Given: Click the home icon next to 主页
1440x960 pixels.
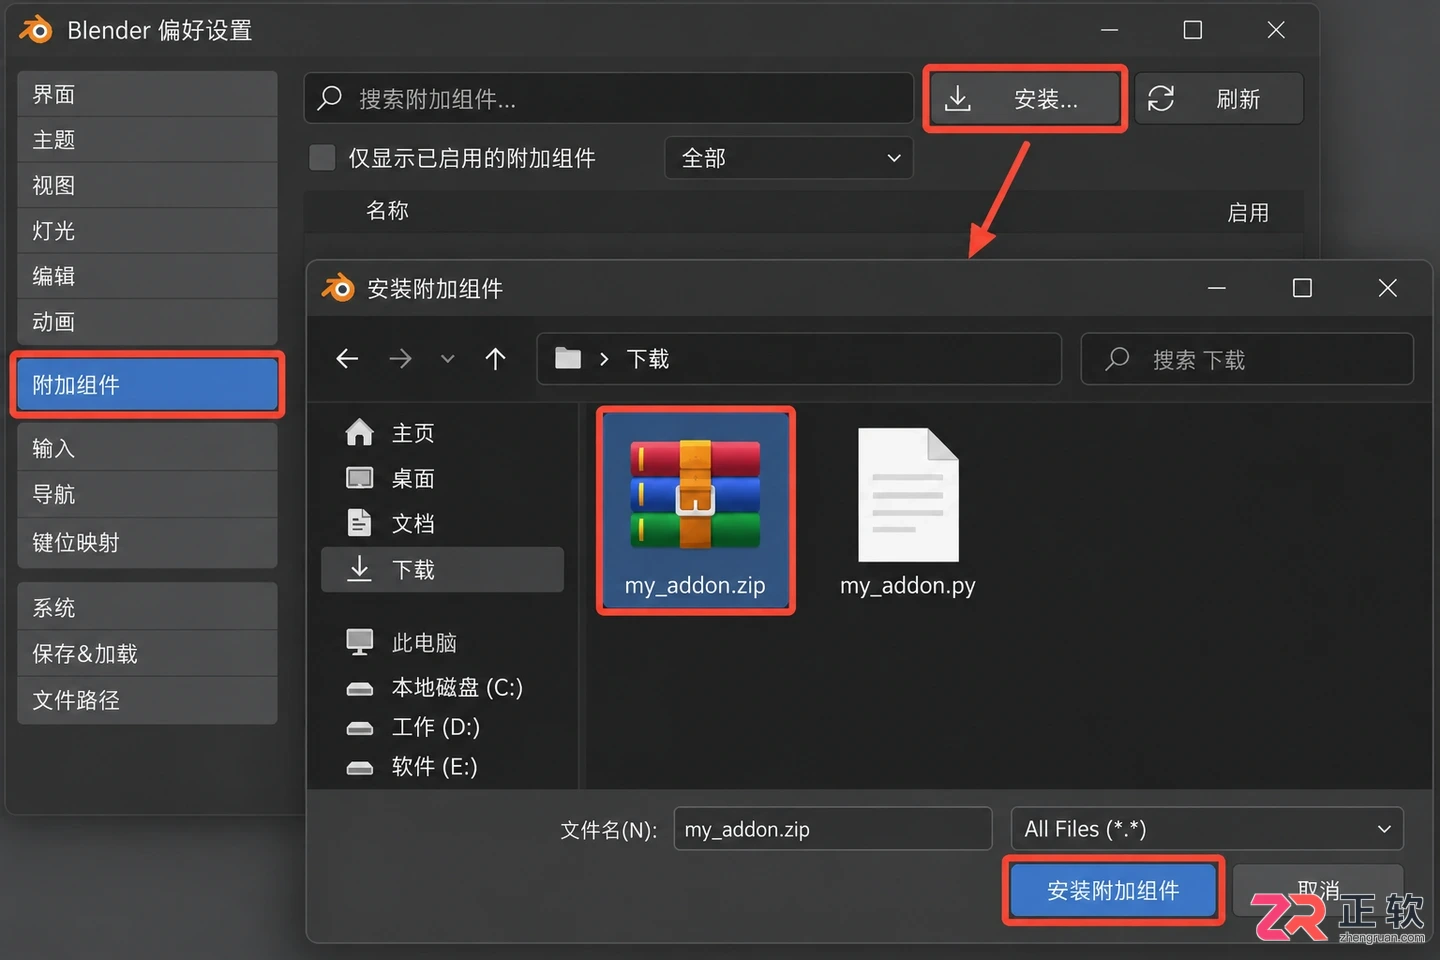Looking at the screenshot, I should pos(359,432).
